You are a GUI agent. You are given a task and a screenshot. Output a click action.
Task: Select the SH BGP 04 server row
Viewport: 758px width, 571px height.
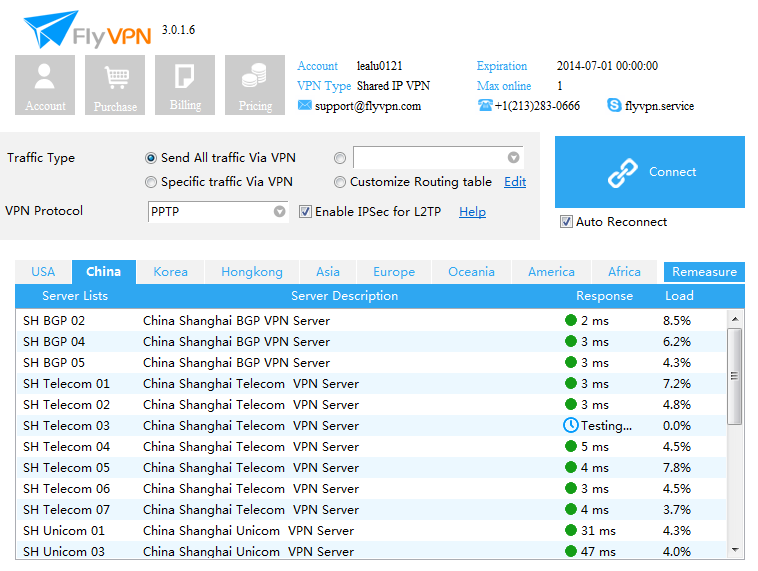[371, 341]
